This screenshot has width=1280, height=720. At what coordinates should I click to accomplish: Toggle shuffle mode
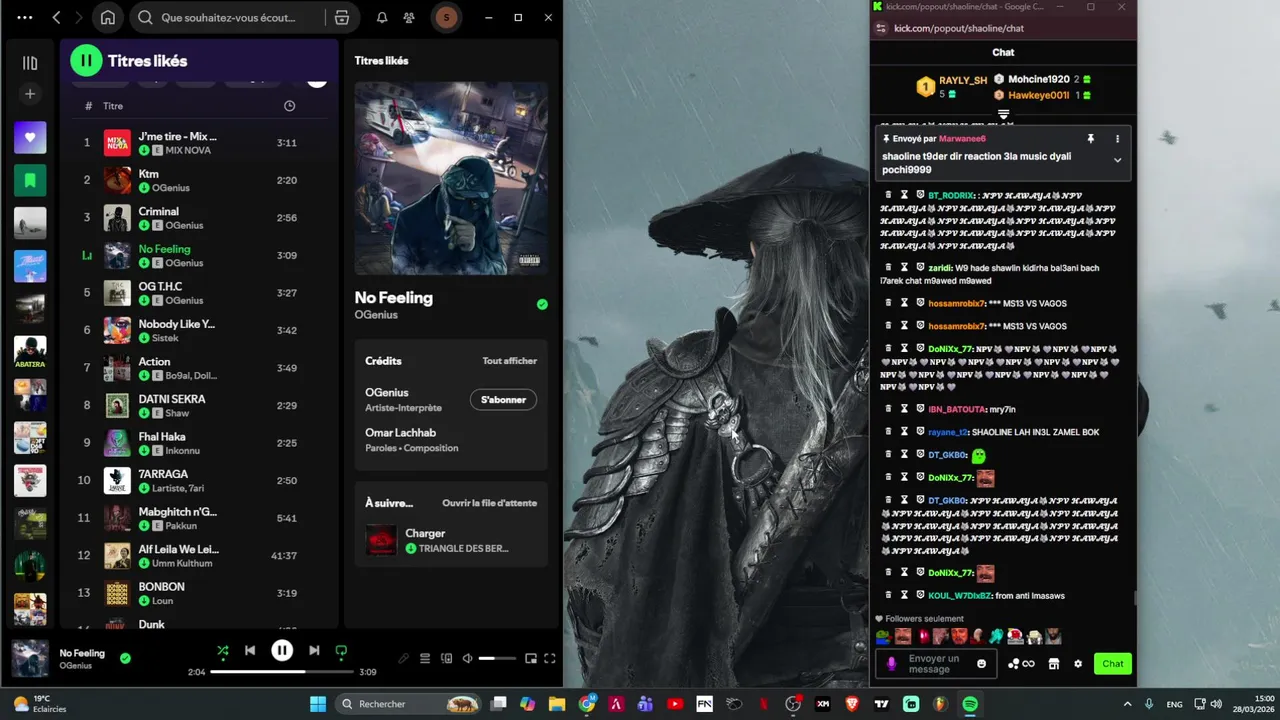pyautogui.click(x=223, y=651)
